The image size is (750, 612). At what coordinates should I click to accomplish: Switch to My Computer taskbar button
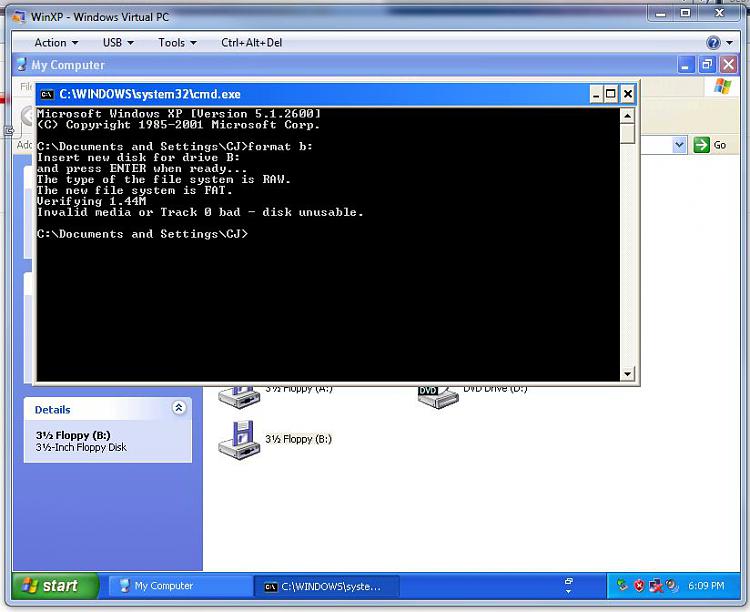180,586
